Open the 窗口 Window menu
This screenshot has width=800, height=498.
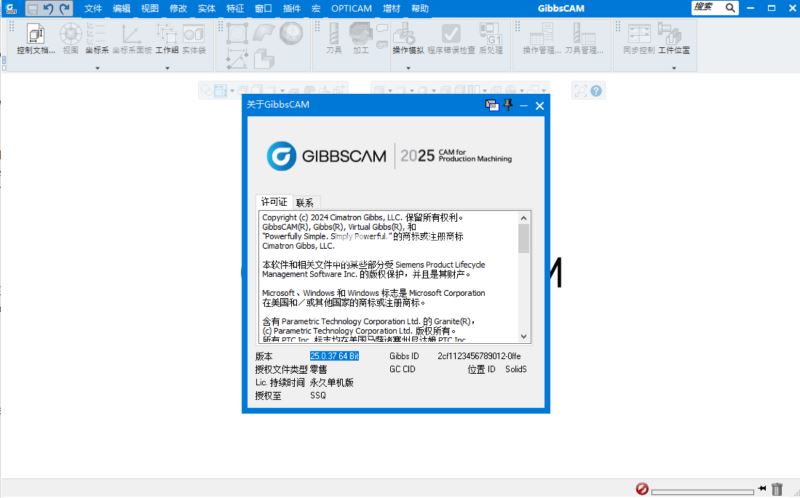pos(263,9)
